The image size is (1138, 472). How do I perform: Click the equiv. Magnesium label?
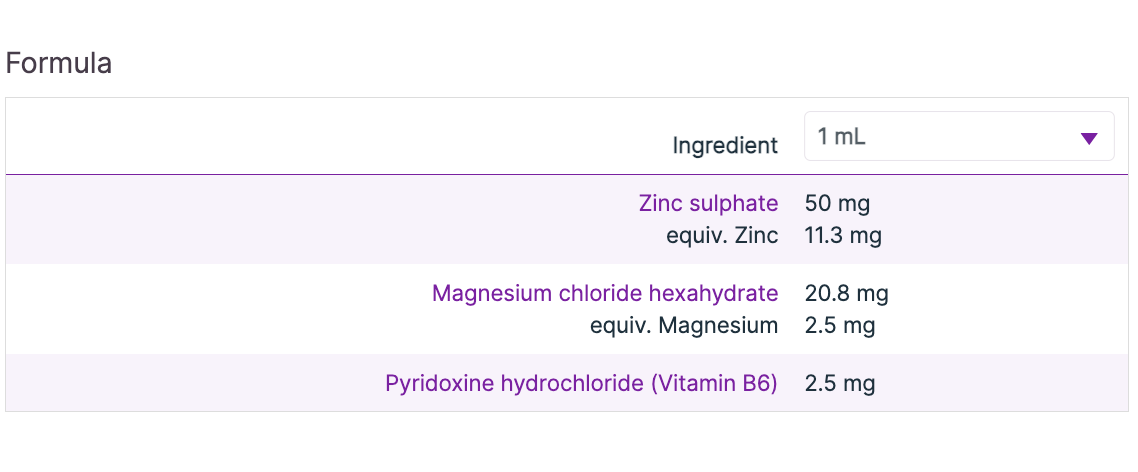click(x=684, y=325)
